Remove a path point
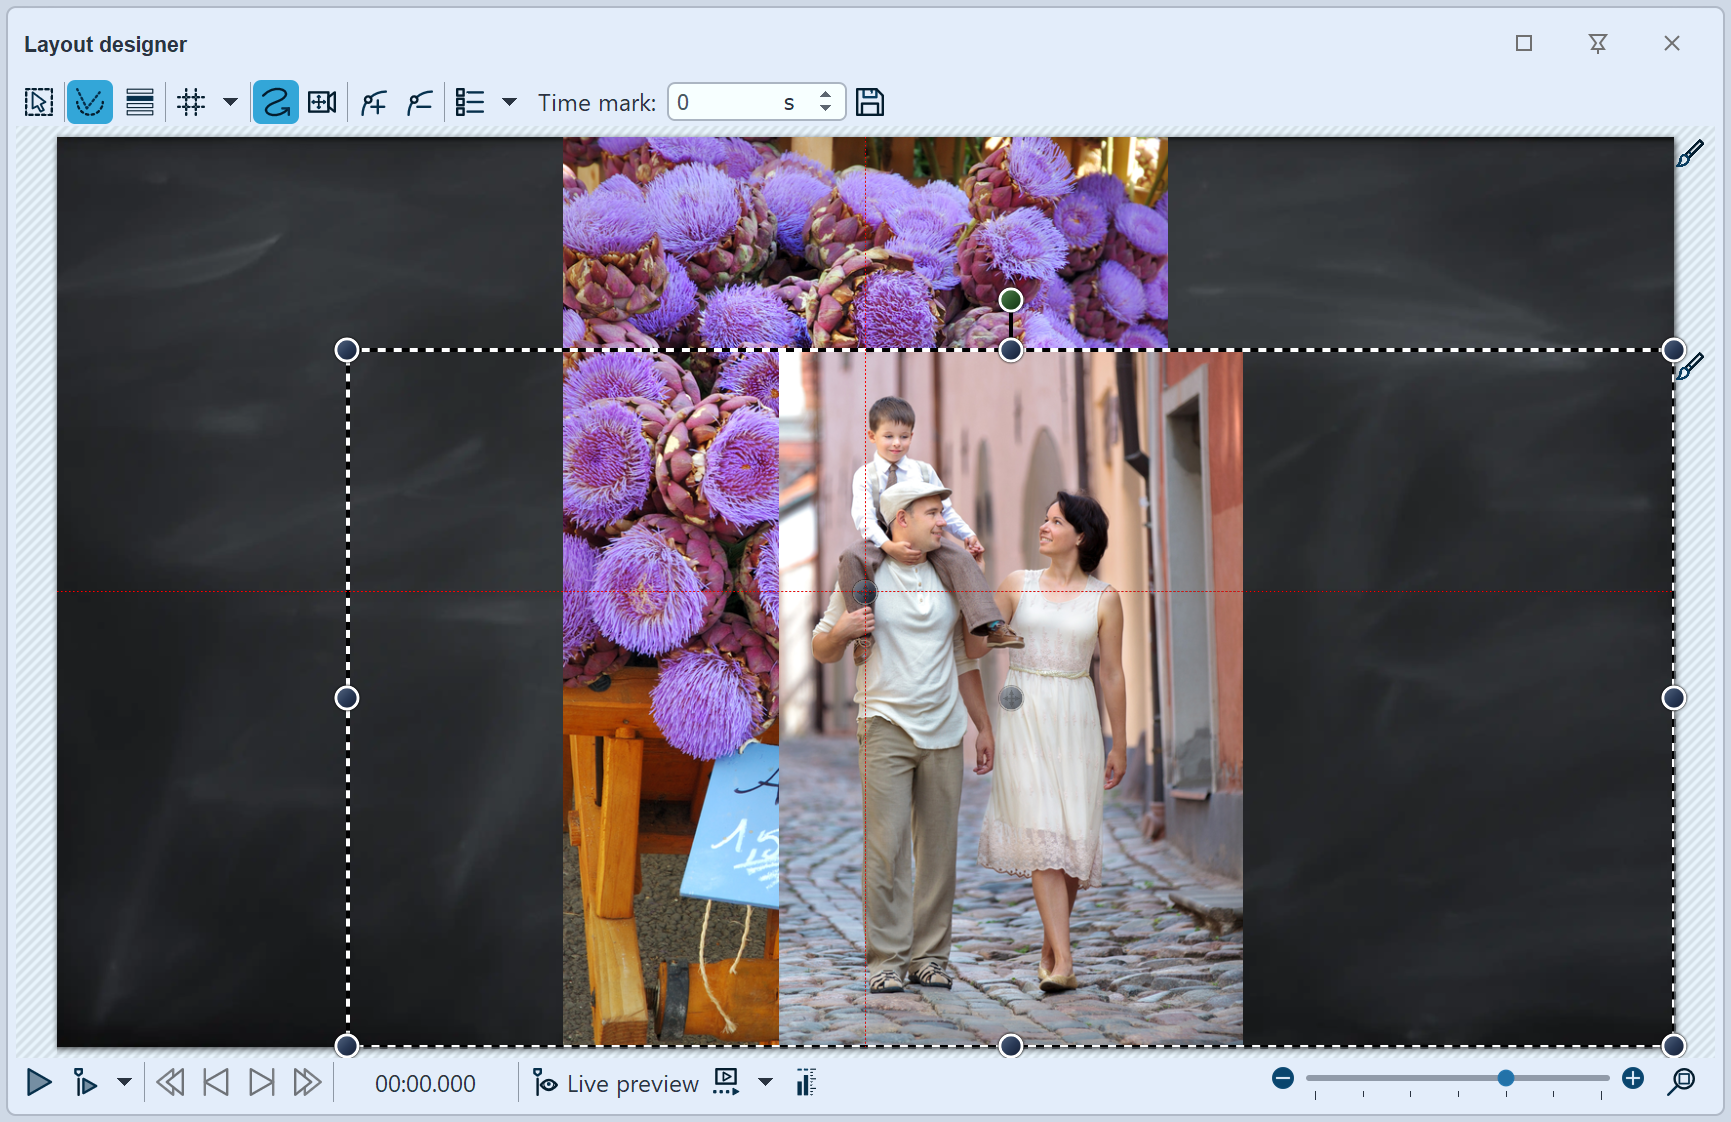The width and height of the screenshot is (1731, 1122). coord(420,101)
